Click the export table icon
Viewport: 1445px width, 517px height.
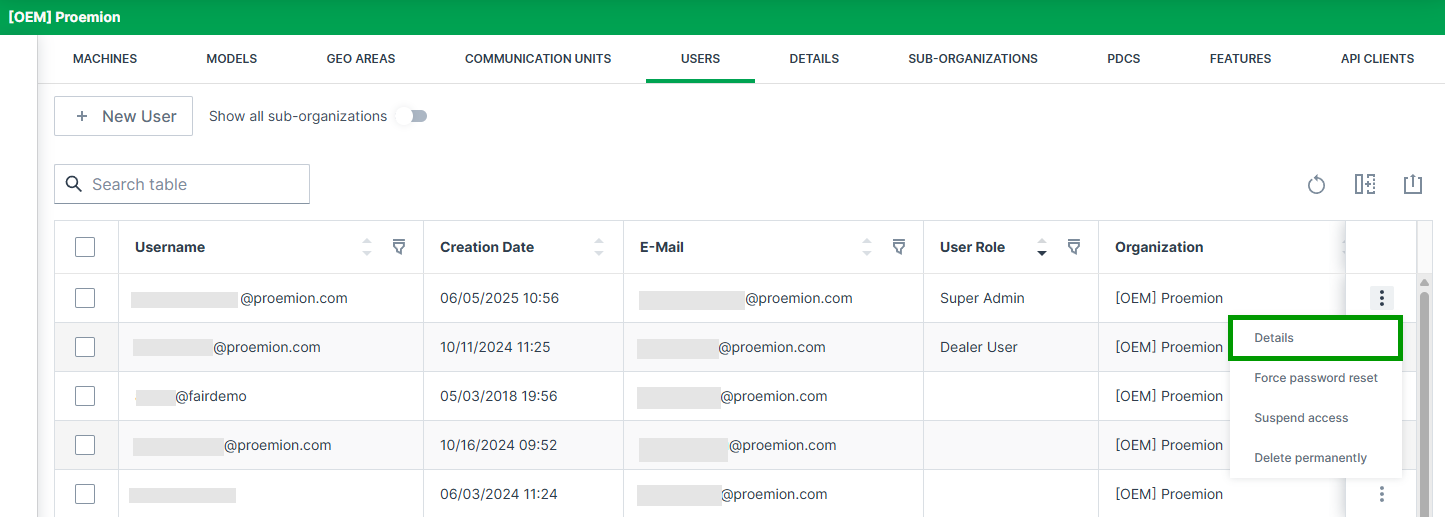pos(1412,184)
